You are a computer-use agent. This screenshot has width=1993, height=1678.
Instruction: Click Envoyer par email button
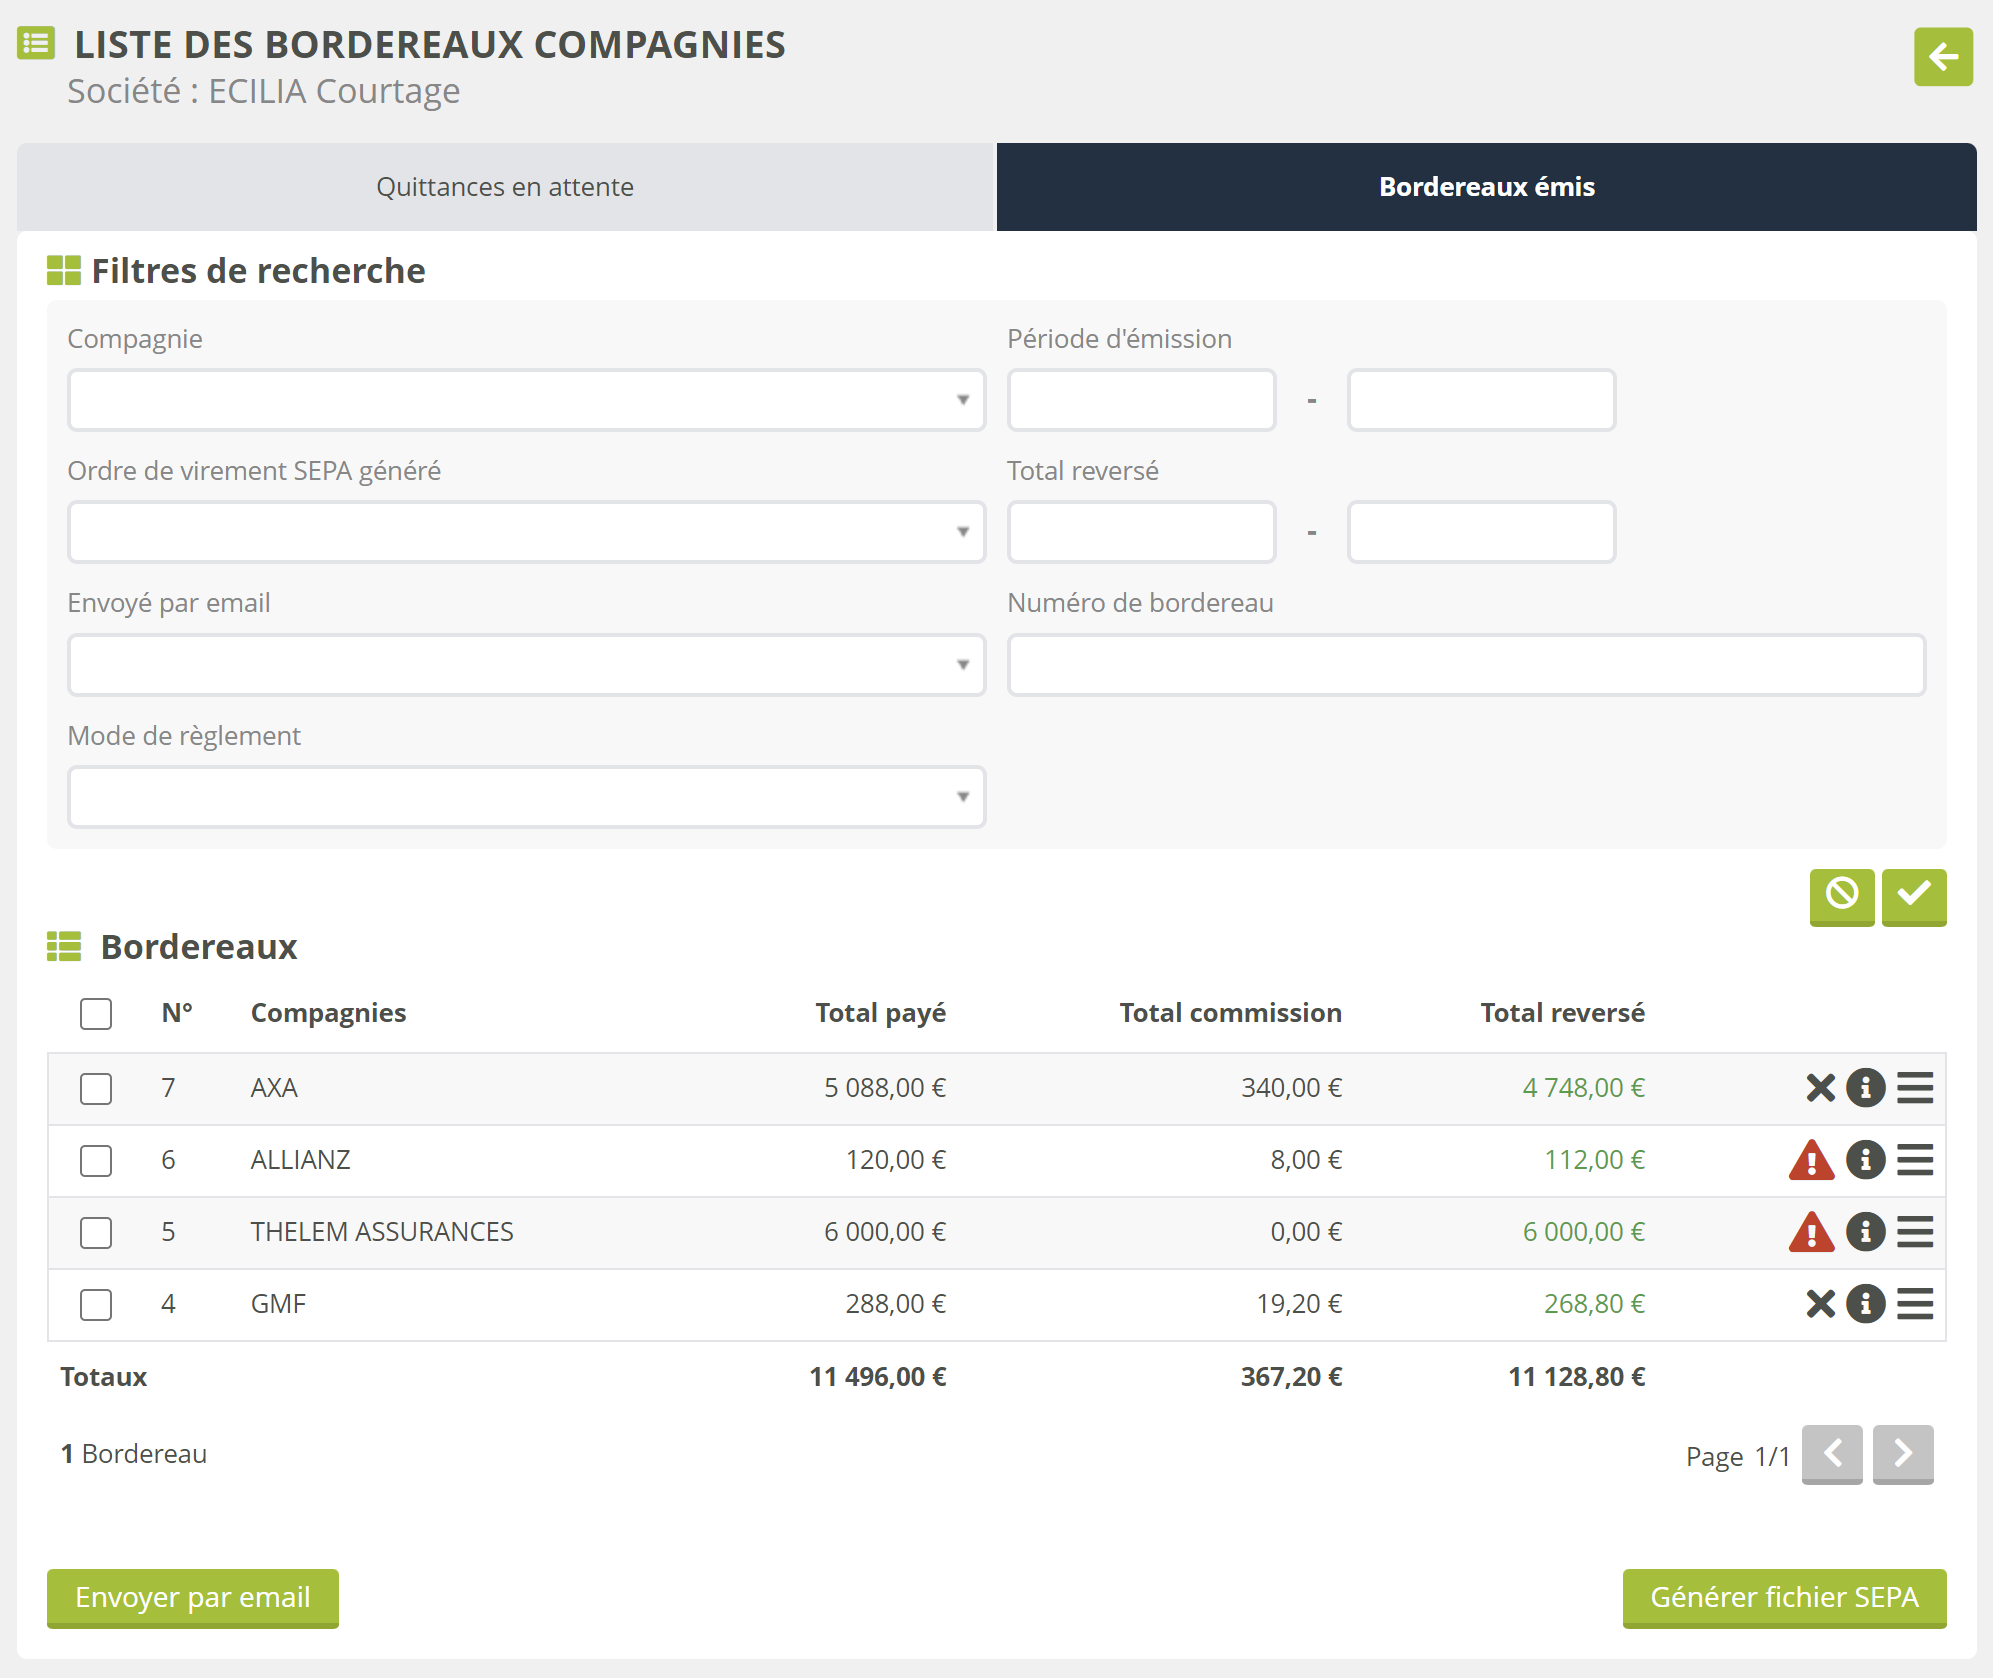click(193, 1597)
